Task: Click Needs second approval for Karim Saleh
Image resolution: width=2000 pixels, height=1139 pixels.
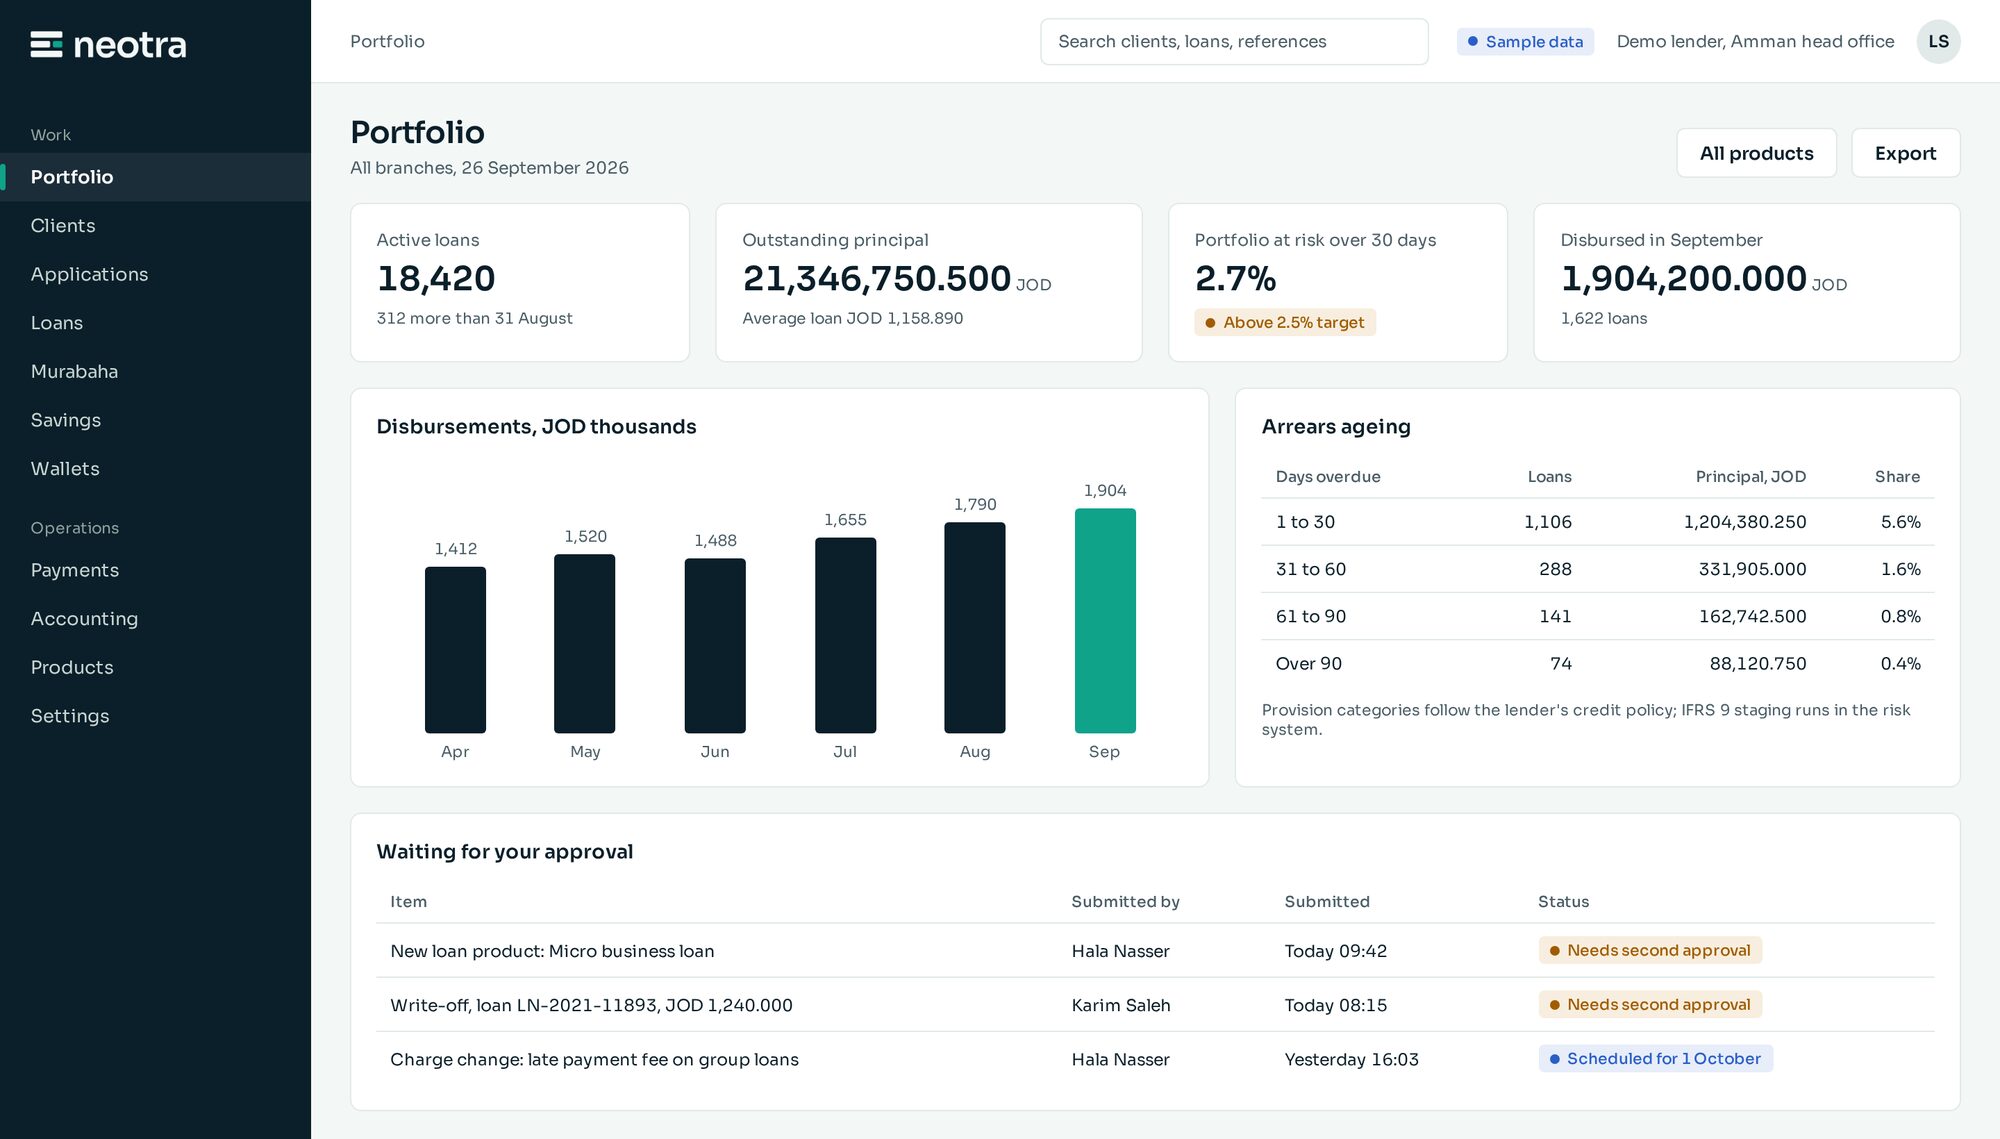Action: (x=1650, y=1004)
